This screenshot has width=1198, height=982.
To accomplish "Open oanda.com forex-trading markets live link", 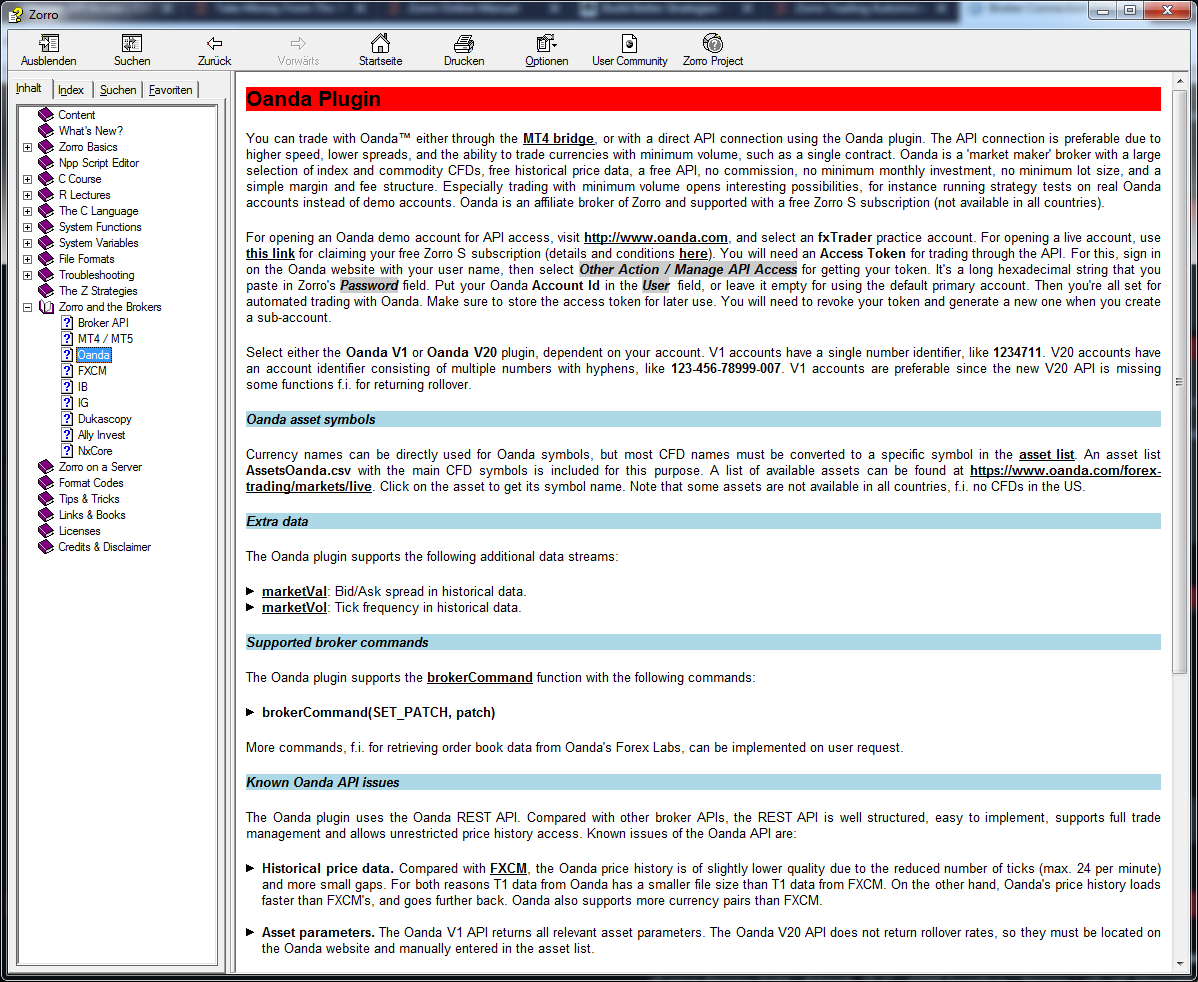I will (x=703, y=478).
